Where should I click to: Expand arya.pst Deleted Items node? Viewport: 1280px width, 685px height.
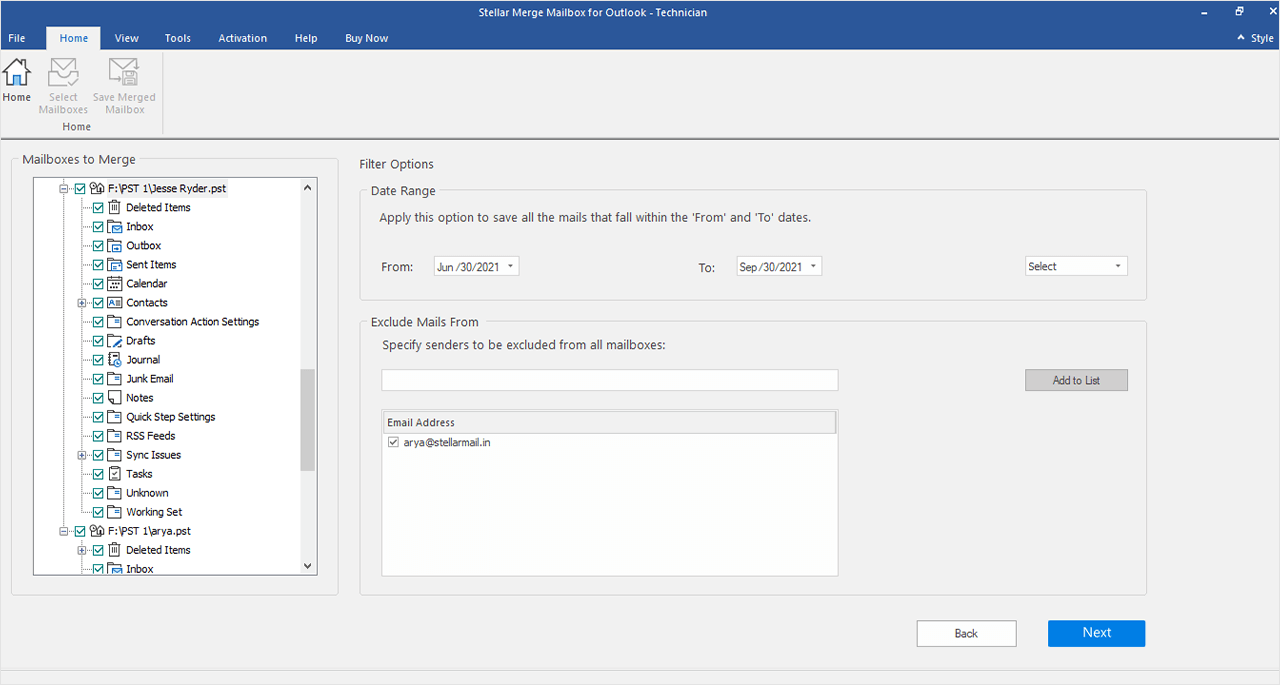tap(82, 550)
